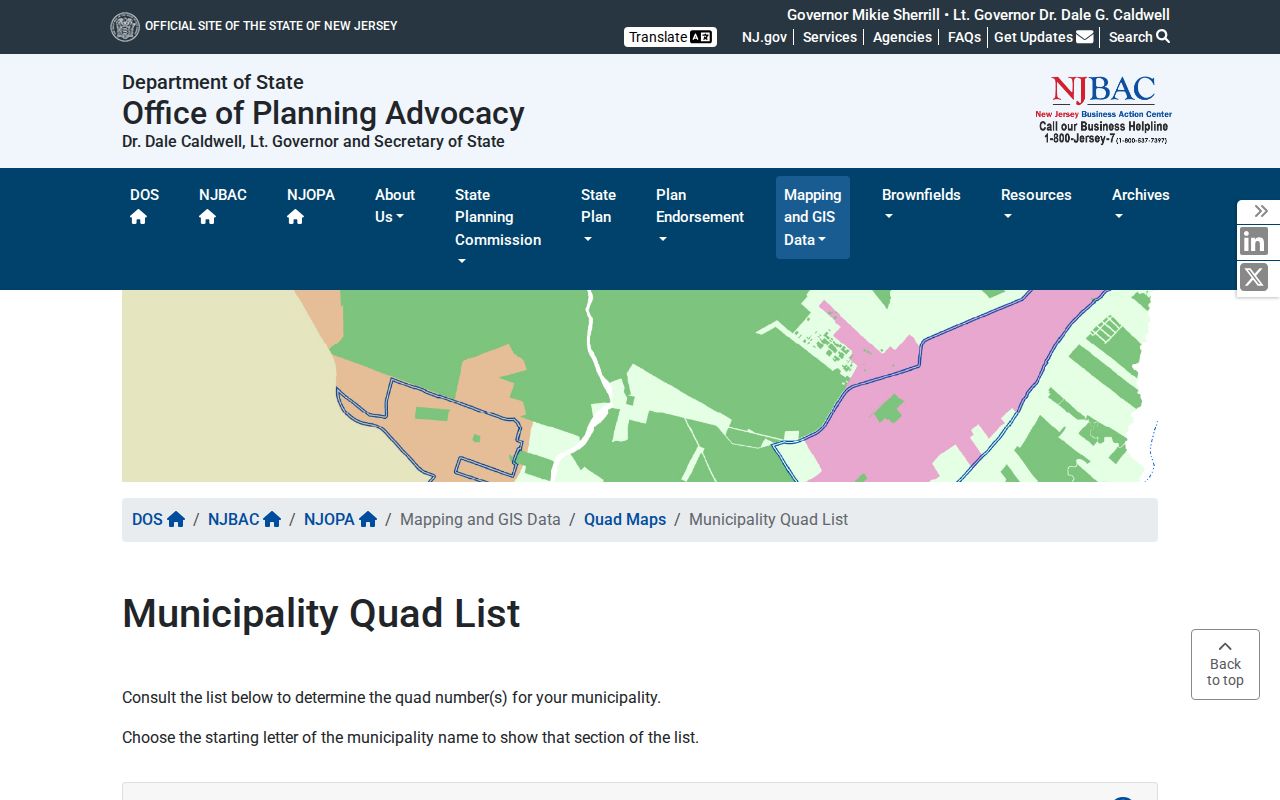Go to DOS home in navigation bar
Screen dimensions: 1280x800
144,205
